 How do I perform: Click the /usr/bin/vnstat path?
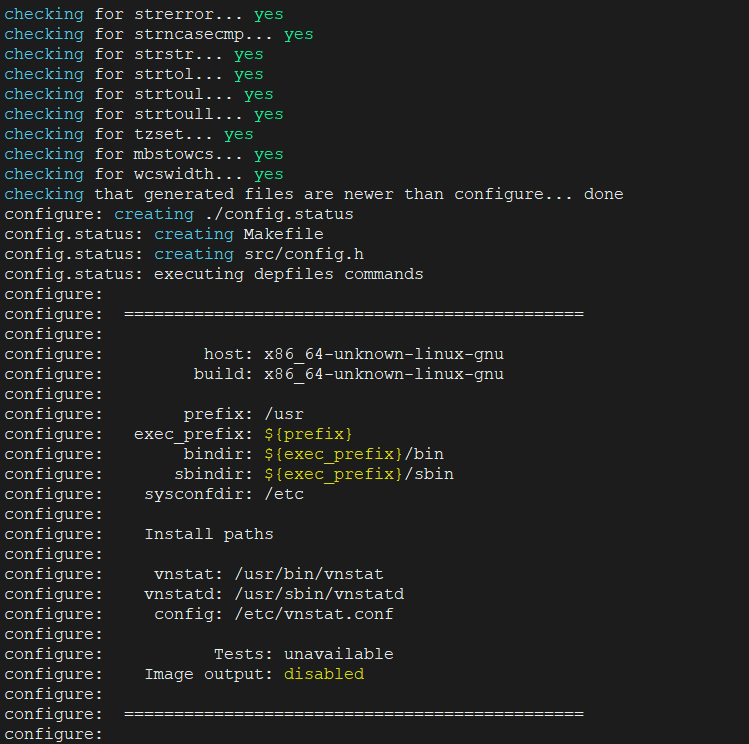(309, 574)
